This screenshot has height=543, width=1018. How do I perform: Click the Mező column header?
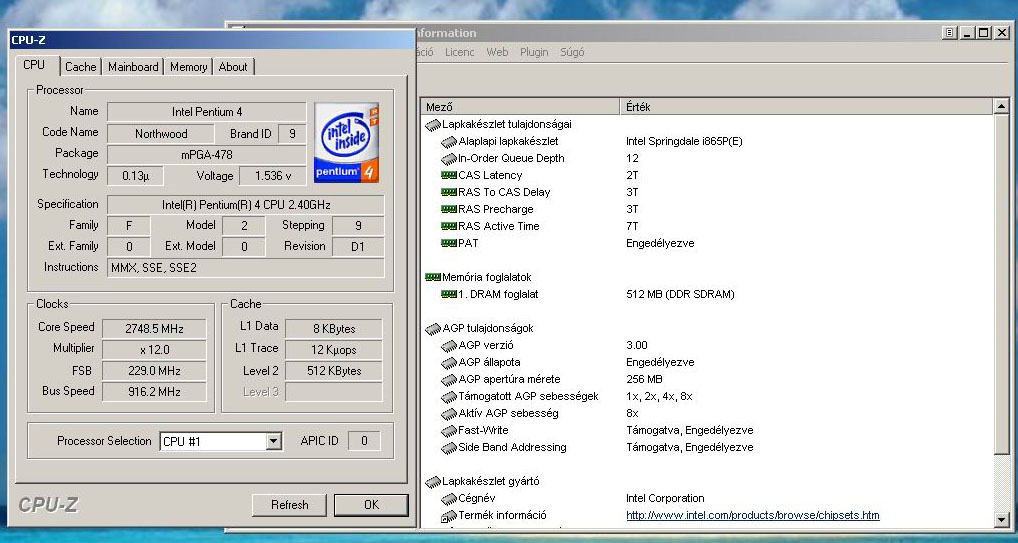521,107
